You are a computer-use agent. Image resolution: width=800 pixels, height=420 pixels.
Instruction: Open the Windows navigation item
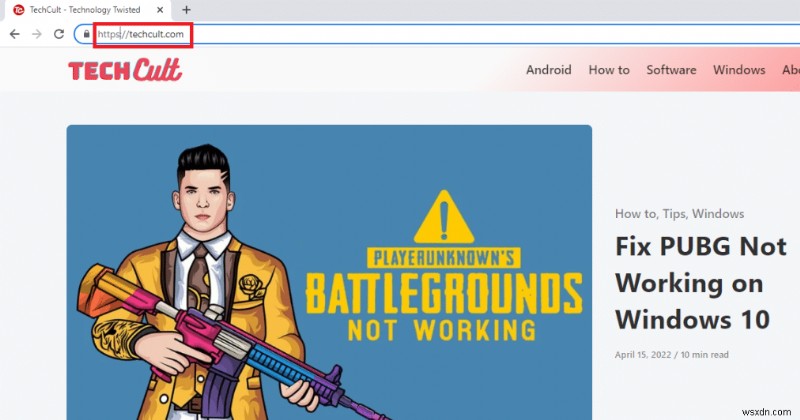pyautogui.click(x=739, y=70)
